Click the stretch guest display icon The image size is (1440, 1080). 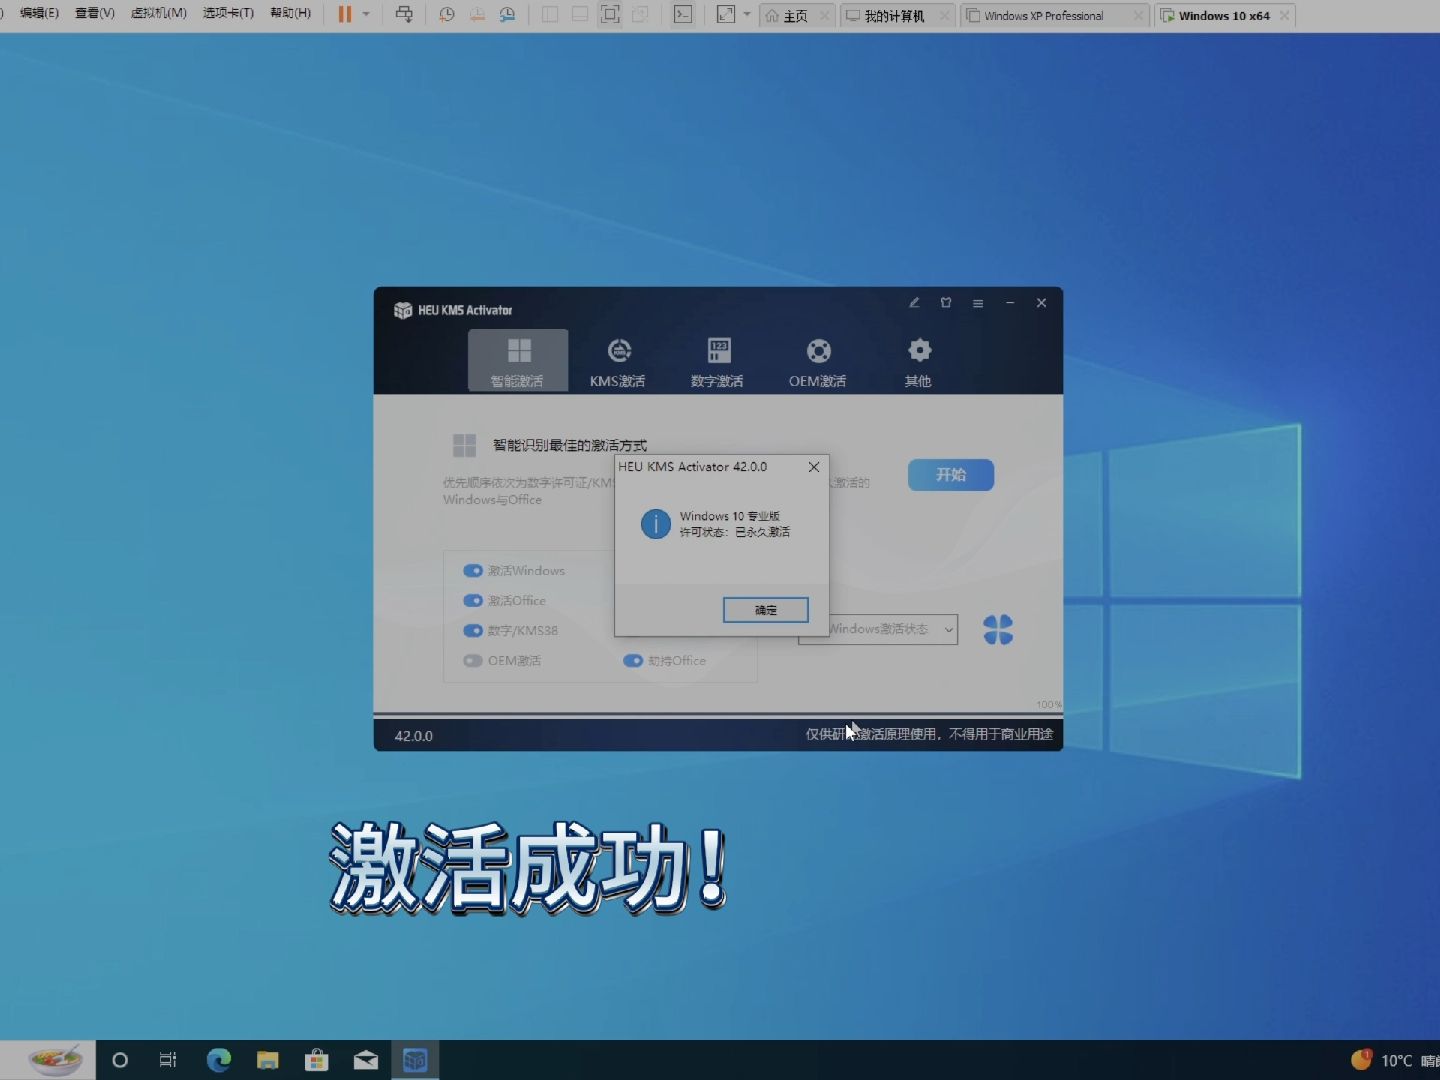point(726,14)
